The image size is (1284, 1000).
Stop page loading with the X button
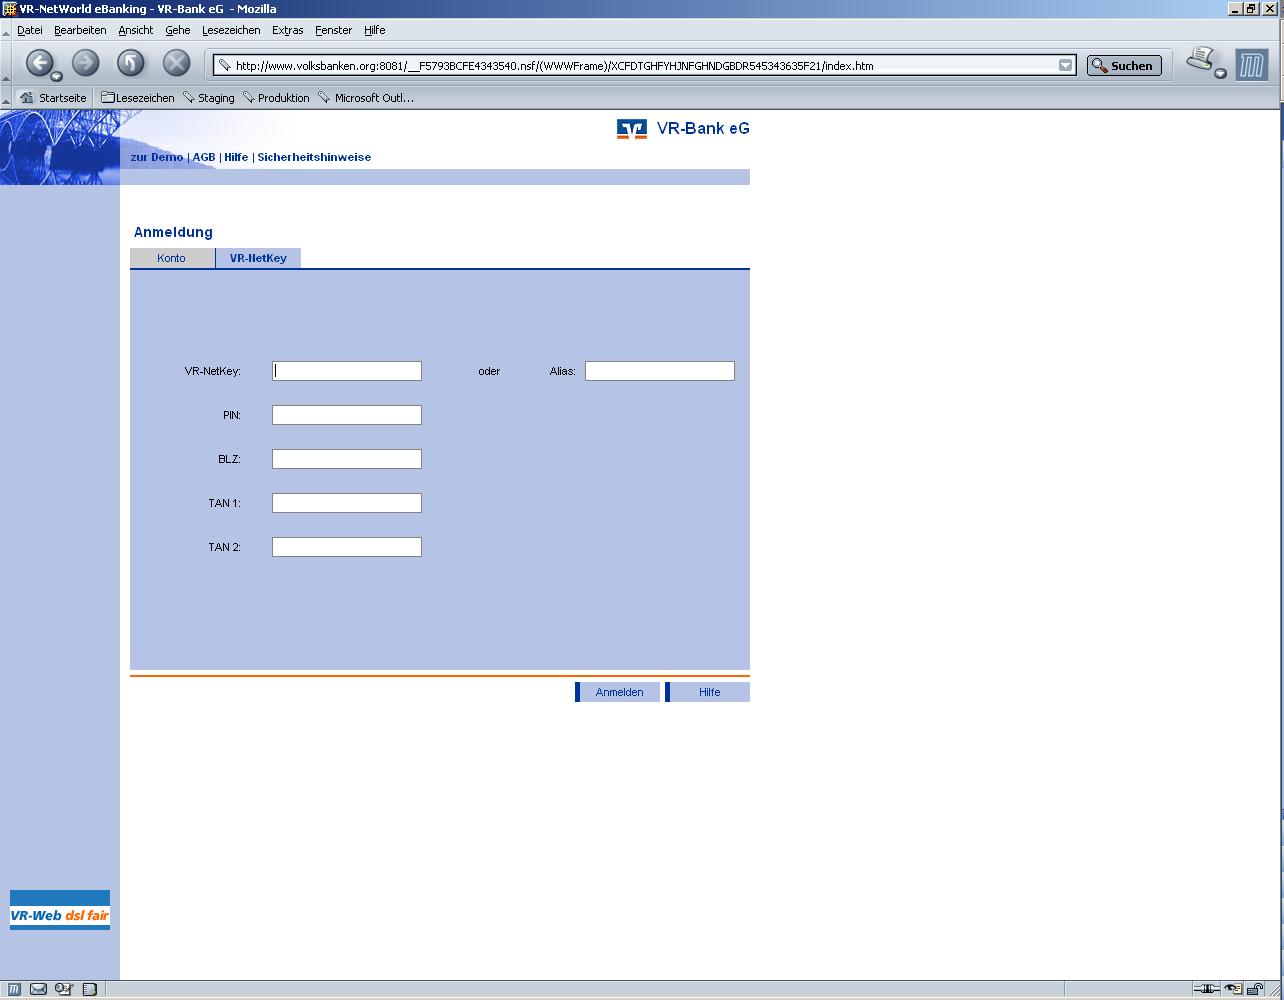coord(176,63)
